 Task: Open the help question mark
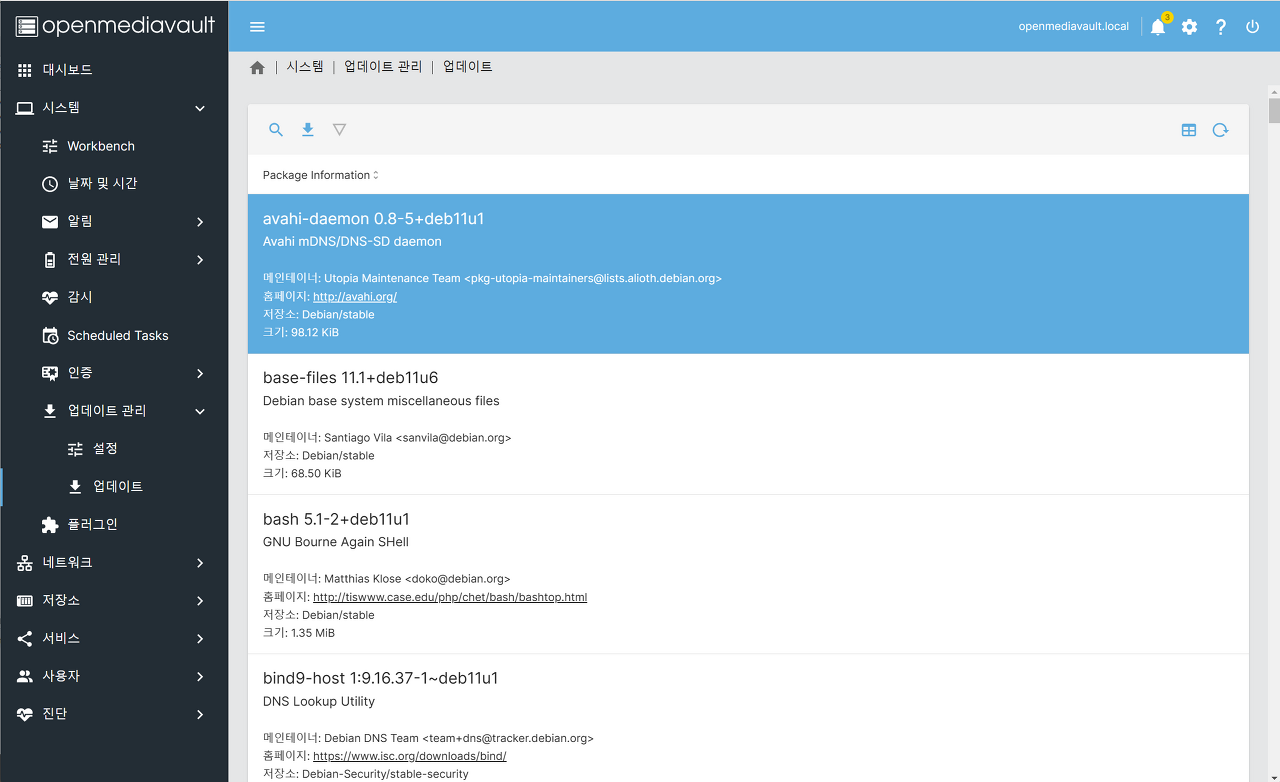[x=1221, y=27]
